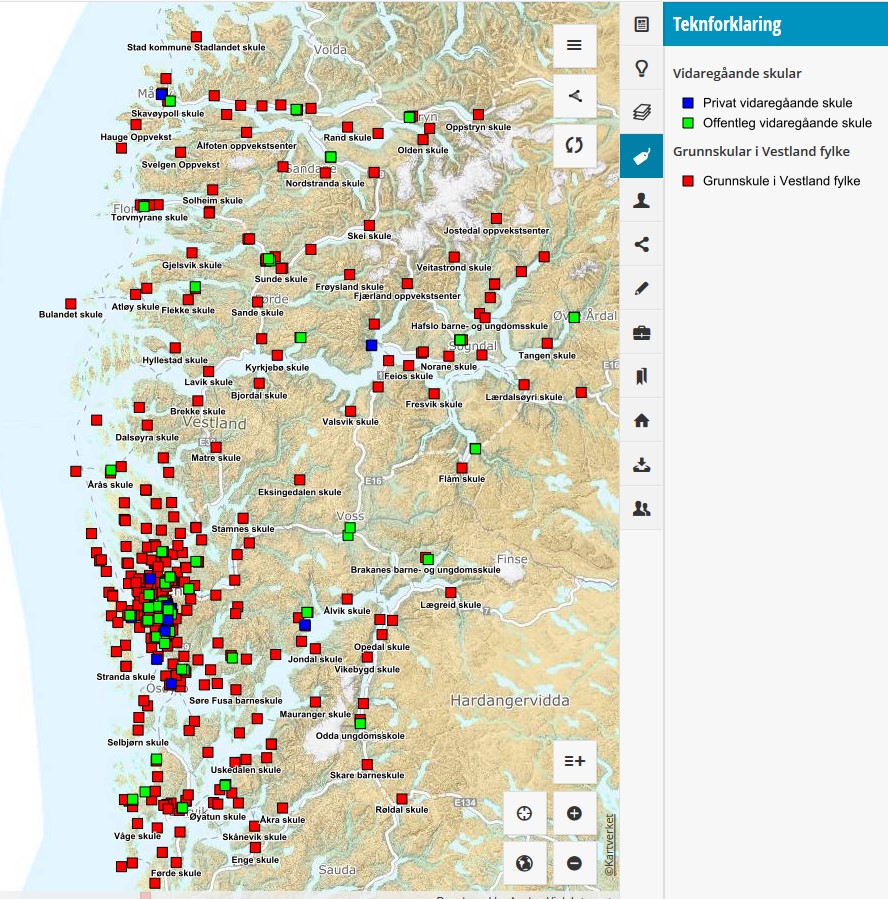Click the Kartverket attribution link
Image resolution: width=888 pixels, height=899 pixels.
(x=609, y=846)
